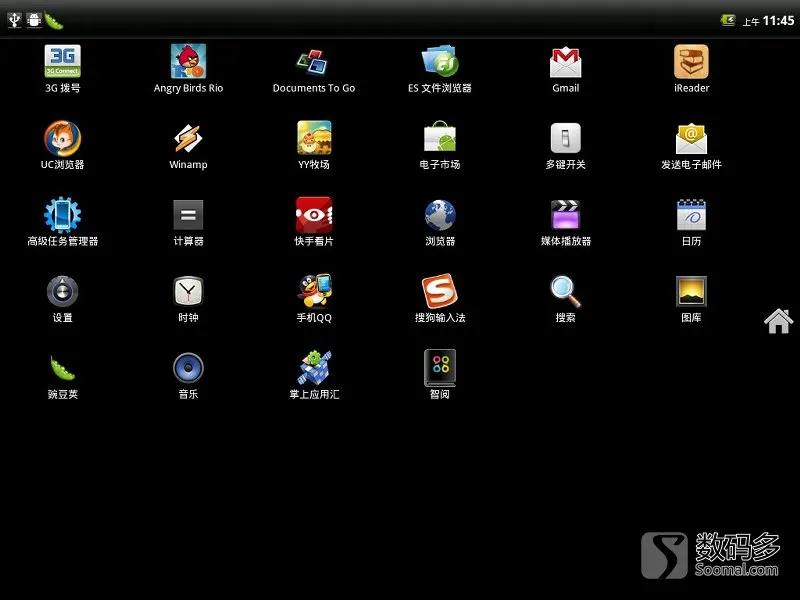Open the 音乐 music app

[188, 375]
